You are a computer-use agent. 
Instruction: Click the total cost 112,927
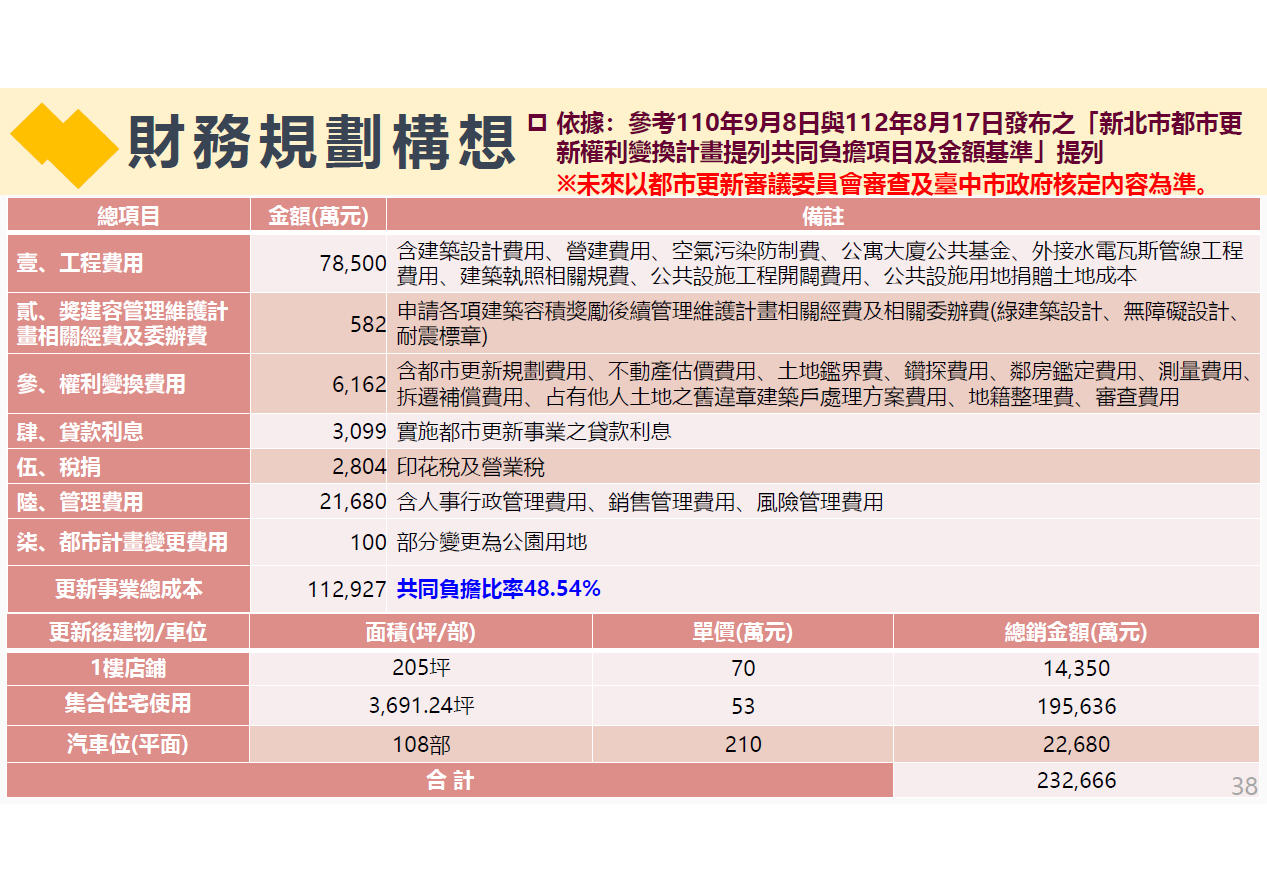pyautogui.click(x=347, y=590)
